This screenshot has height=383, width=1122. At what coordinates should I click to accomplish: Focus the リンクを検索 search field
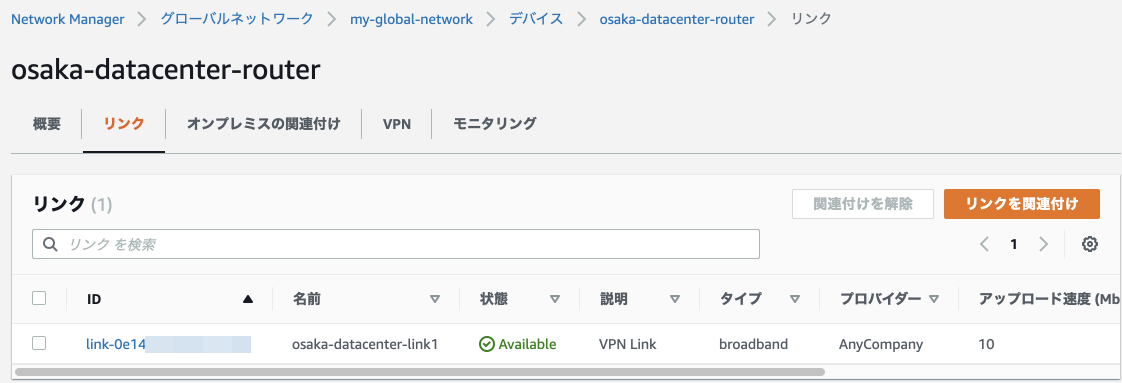click(x=396, y=244)
